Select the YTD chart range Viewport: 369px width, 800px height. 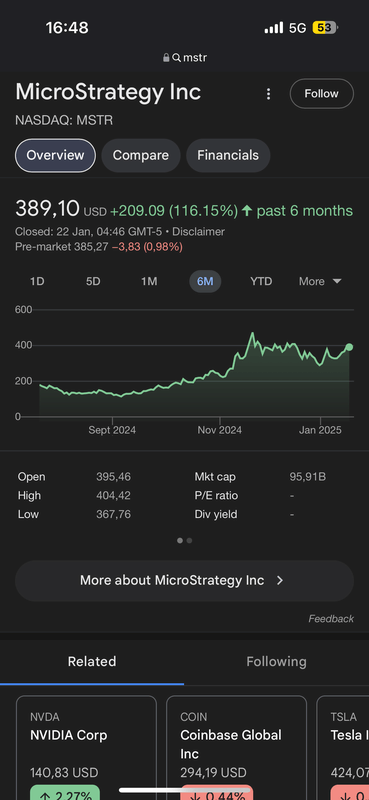tap(261, 282)
